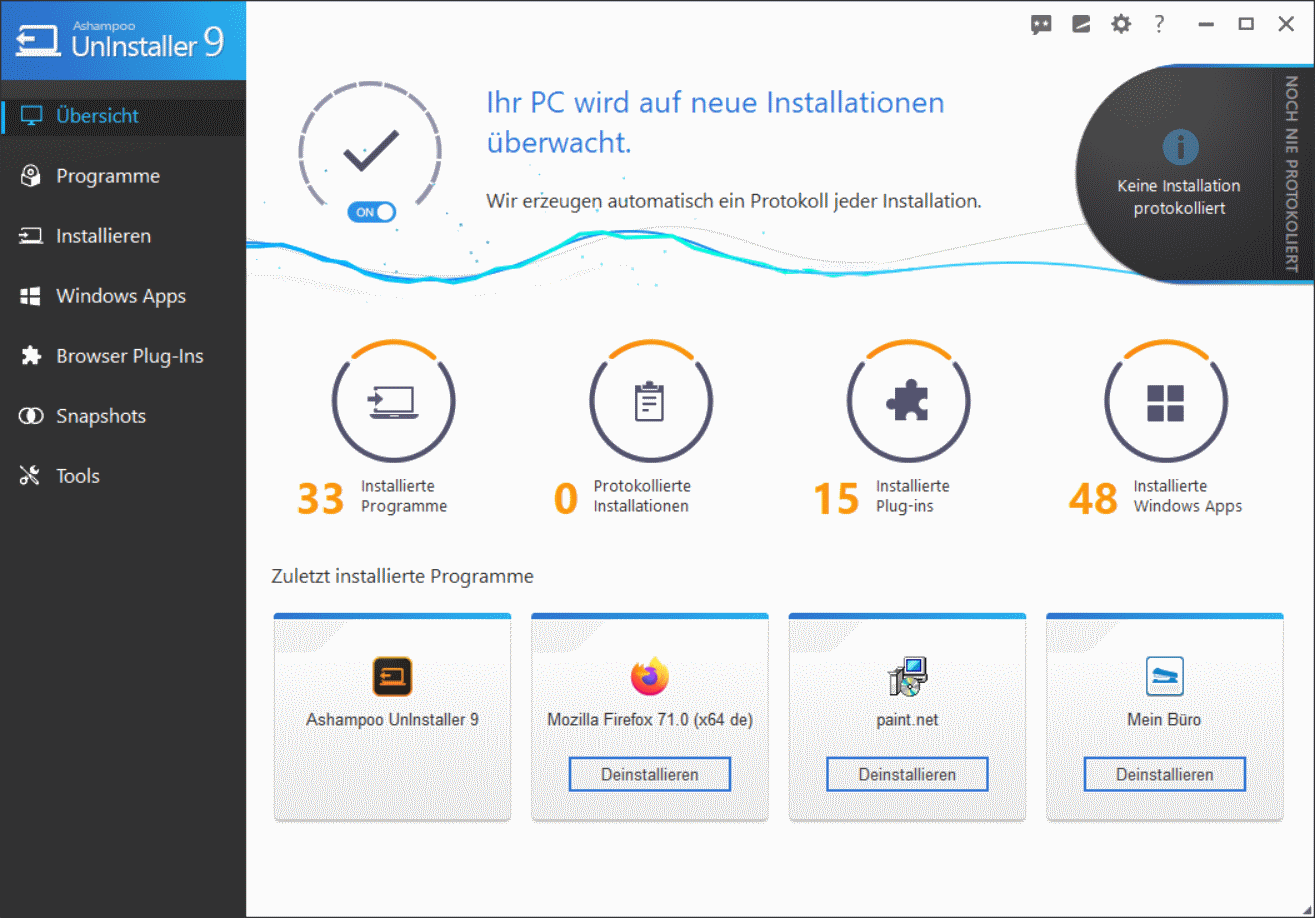
Task: Open settings gear icon
Action: (1121, 25)
